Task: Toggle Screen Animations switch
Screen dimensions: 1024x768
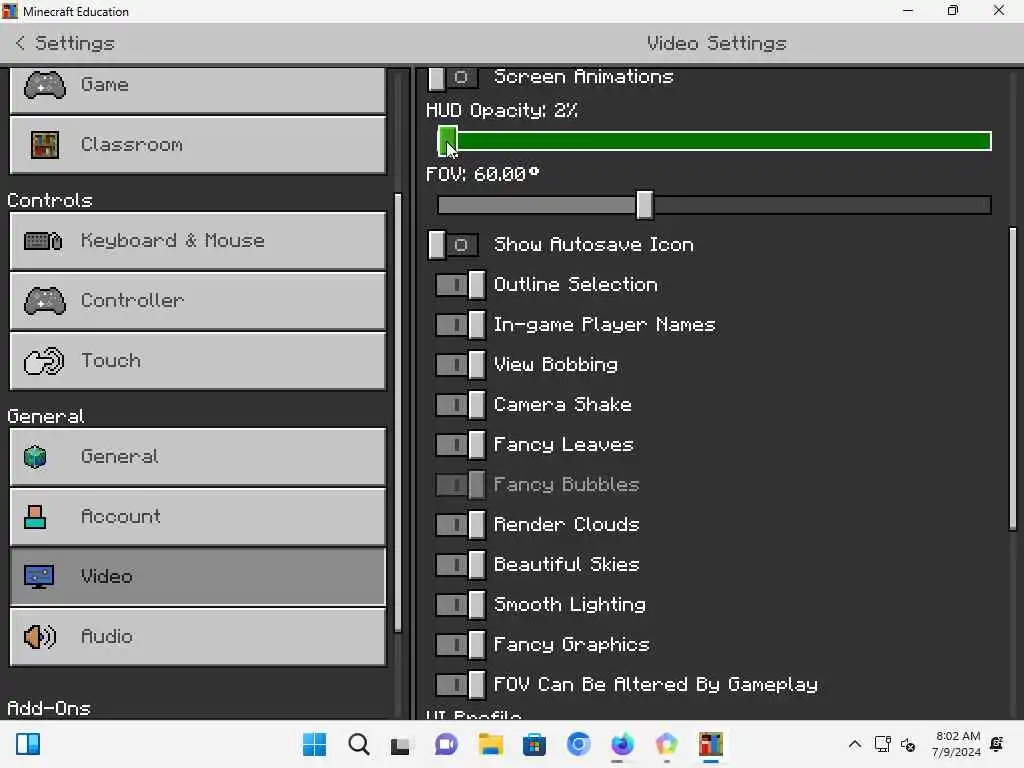Action: pos(453,78)
